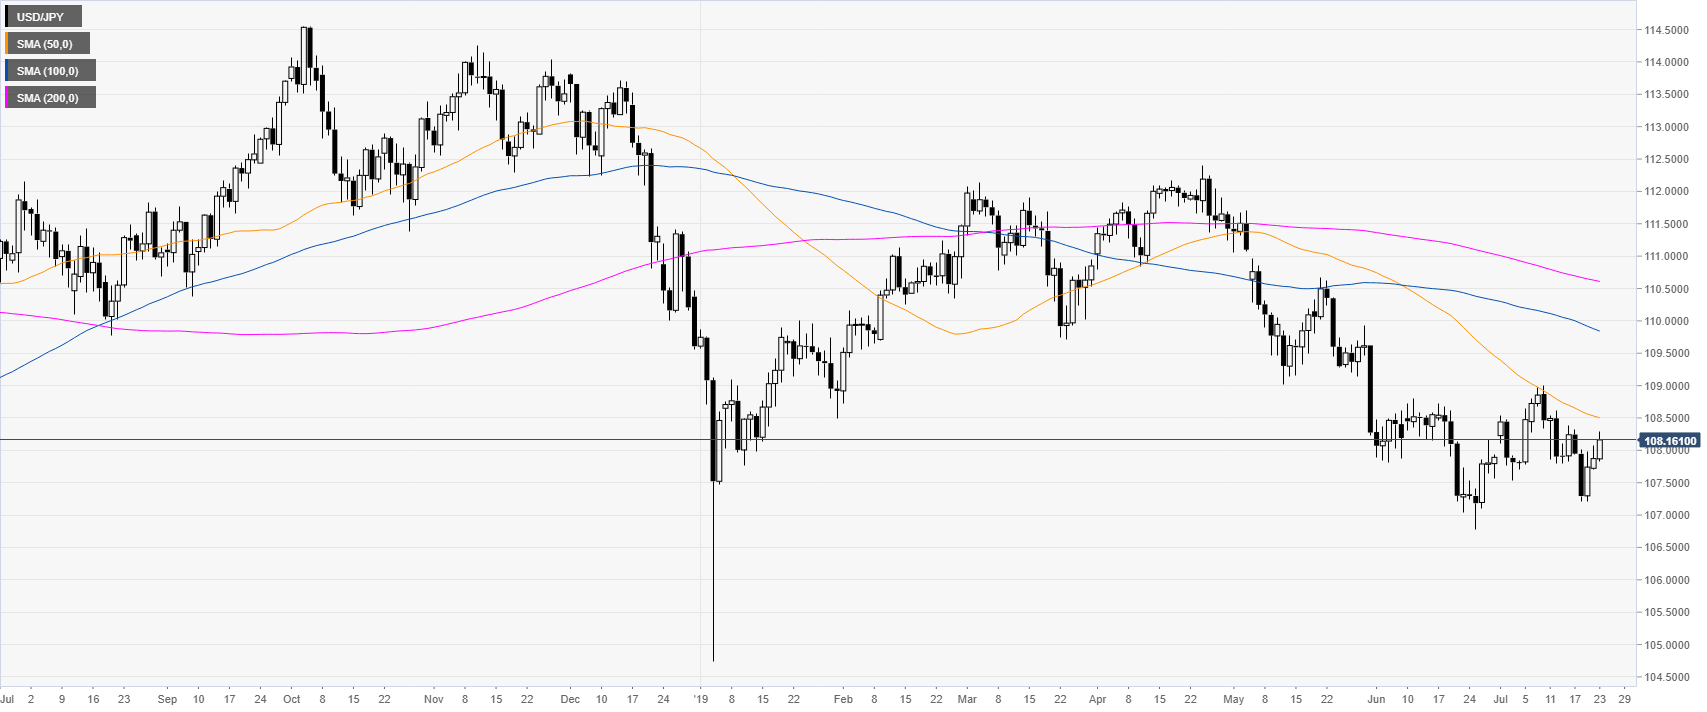Click the Oct label on time axis
Screen dimensions: 1707x712
(x=291, y=699)
